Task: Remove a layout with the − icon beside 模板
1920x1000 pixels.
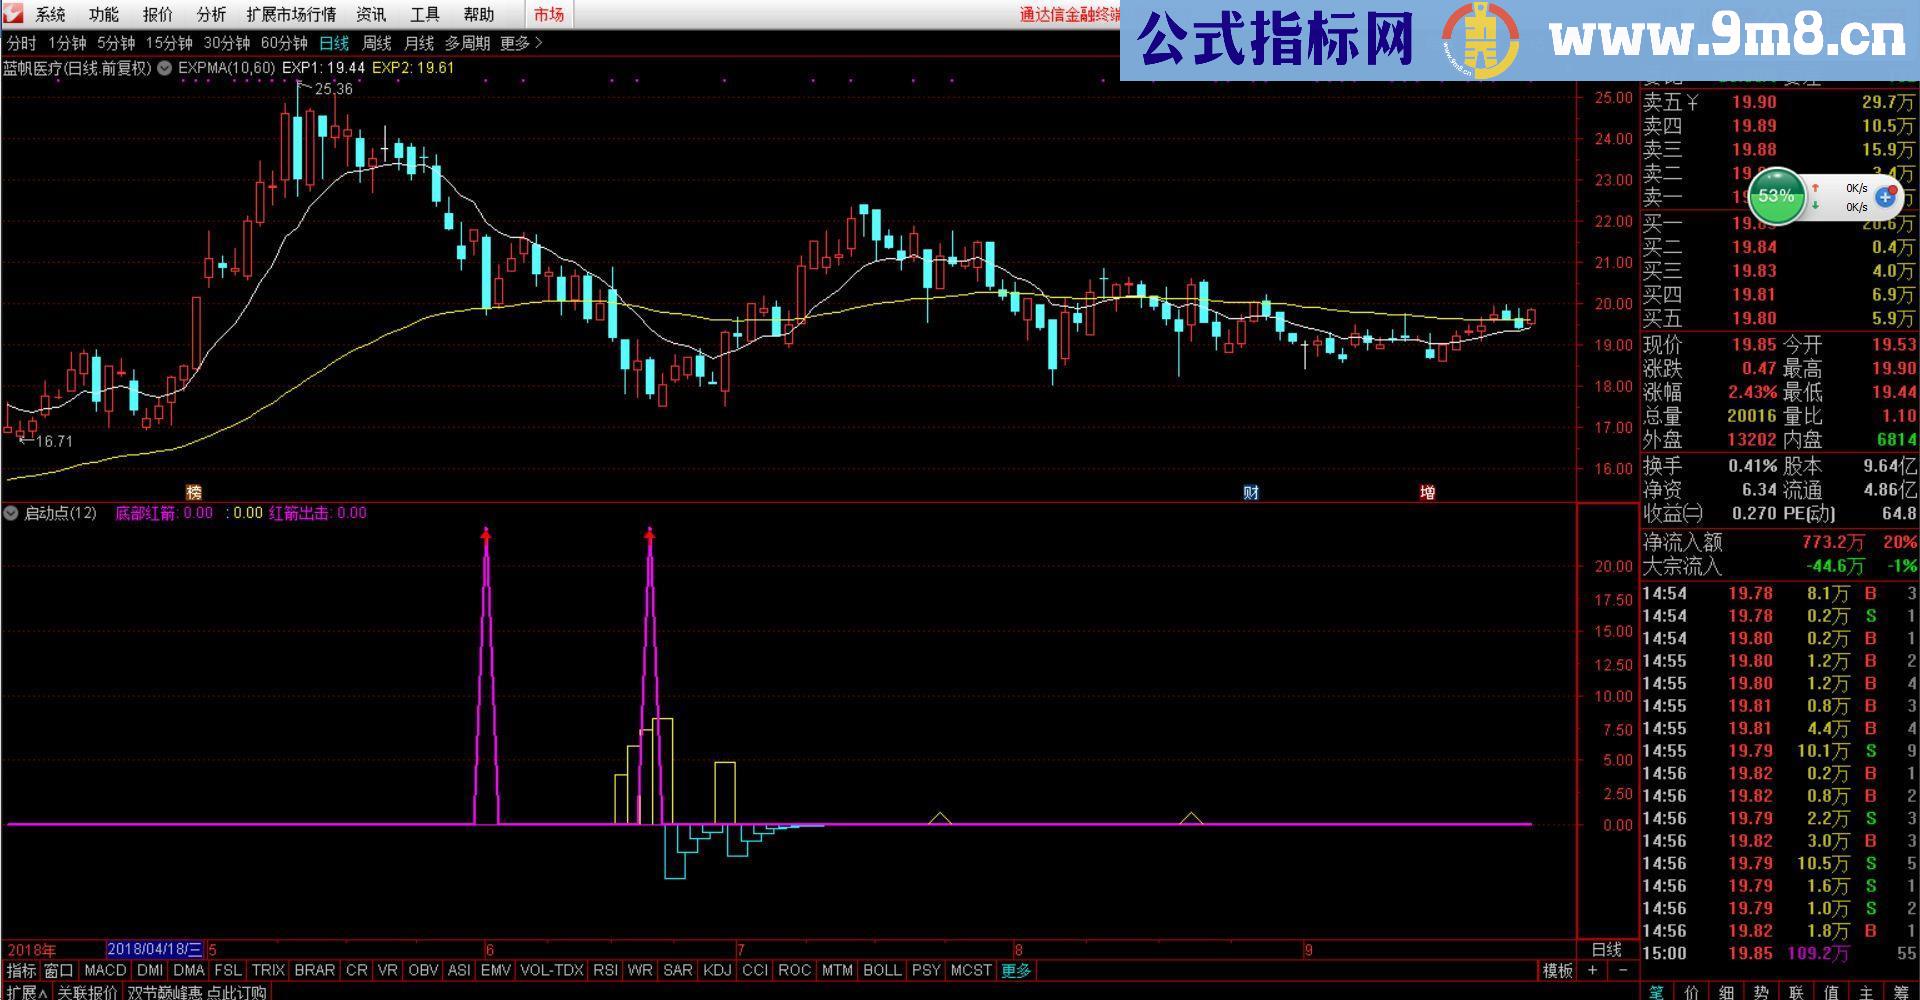Action: pos(1622,971)
